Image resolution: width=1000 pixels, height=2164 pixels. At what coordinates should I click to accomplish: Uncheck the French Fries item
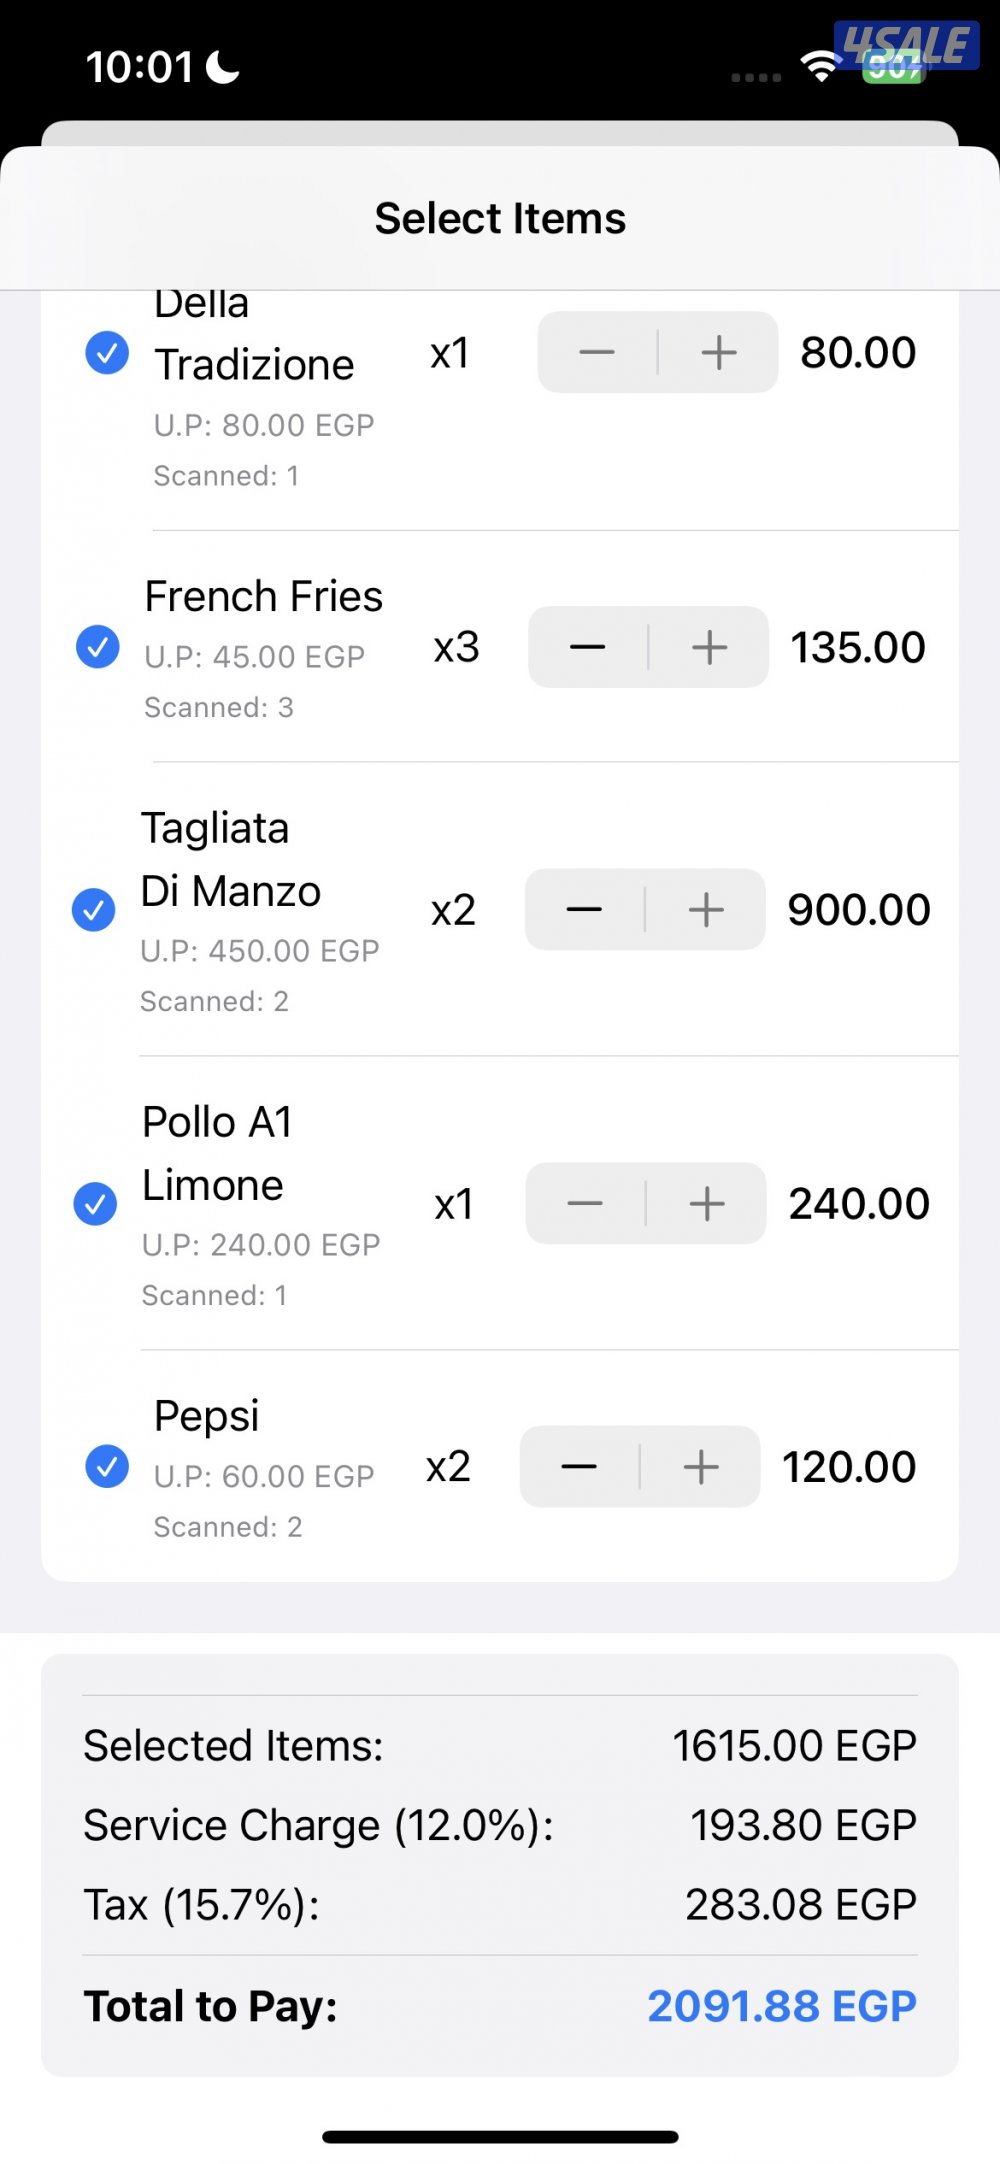(x=98, y=647)
